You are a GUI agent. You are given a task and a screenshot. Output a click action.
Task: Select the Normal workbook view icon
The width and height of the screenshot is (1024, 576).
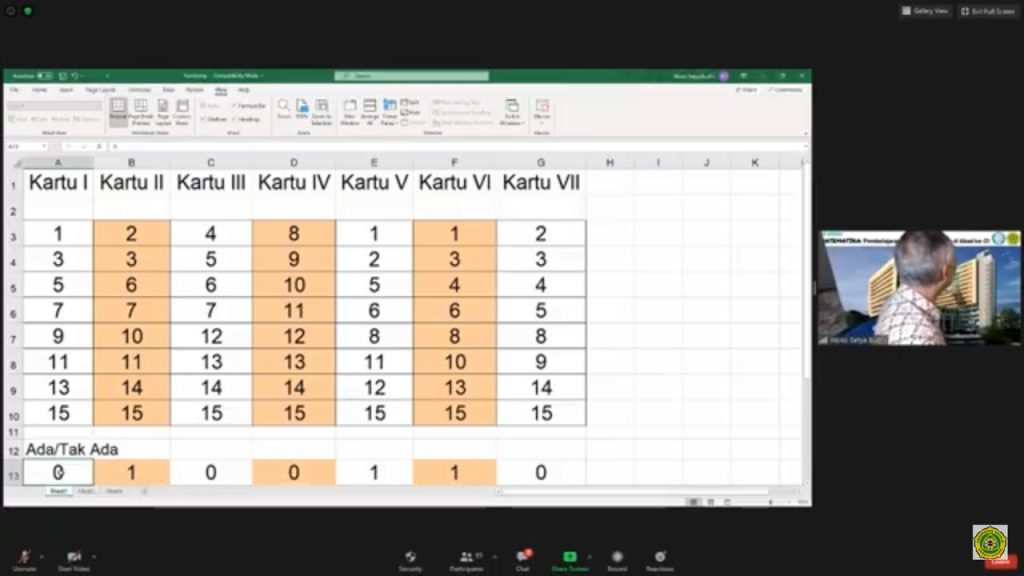[118, 112]
